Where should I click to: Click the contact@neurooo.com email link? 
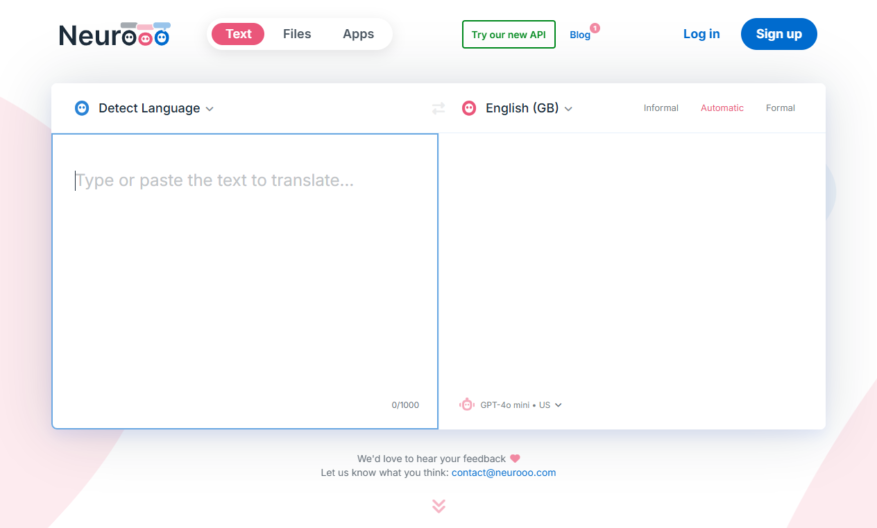click(503, 473)
